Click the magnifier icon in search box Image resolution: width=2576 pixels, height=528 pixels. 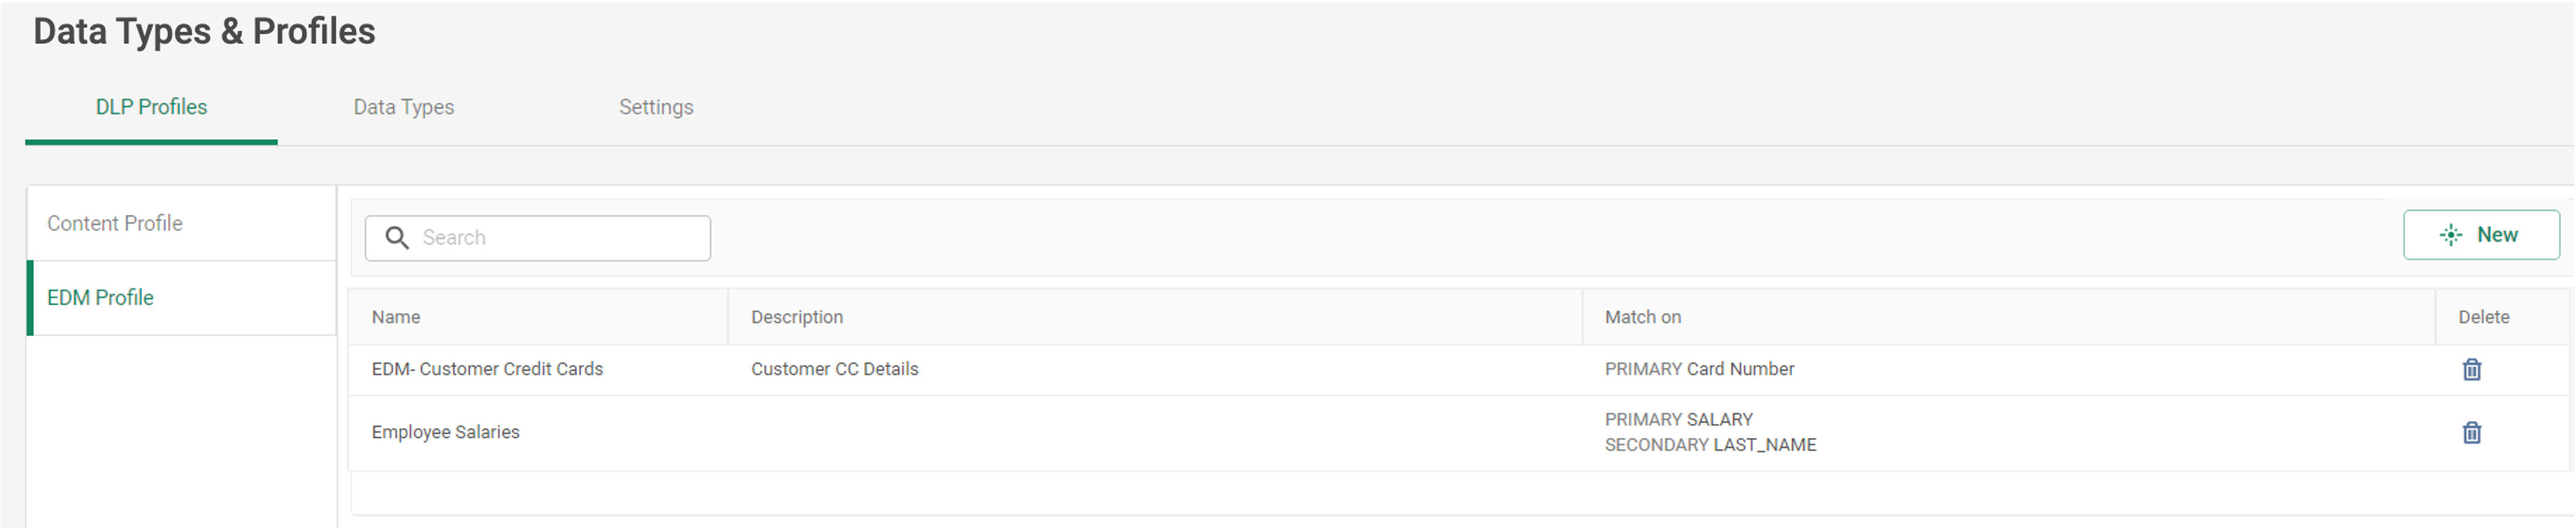click(397, 238)
